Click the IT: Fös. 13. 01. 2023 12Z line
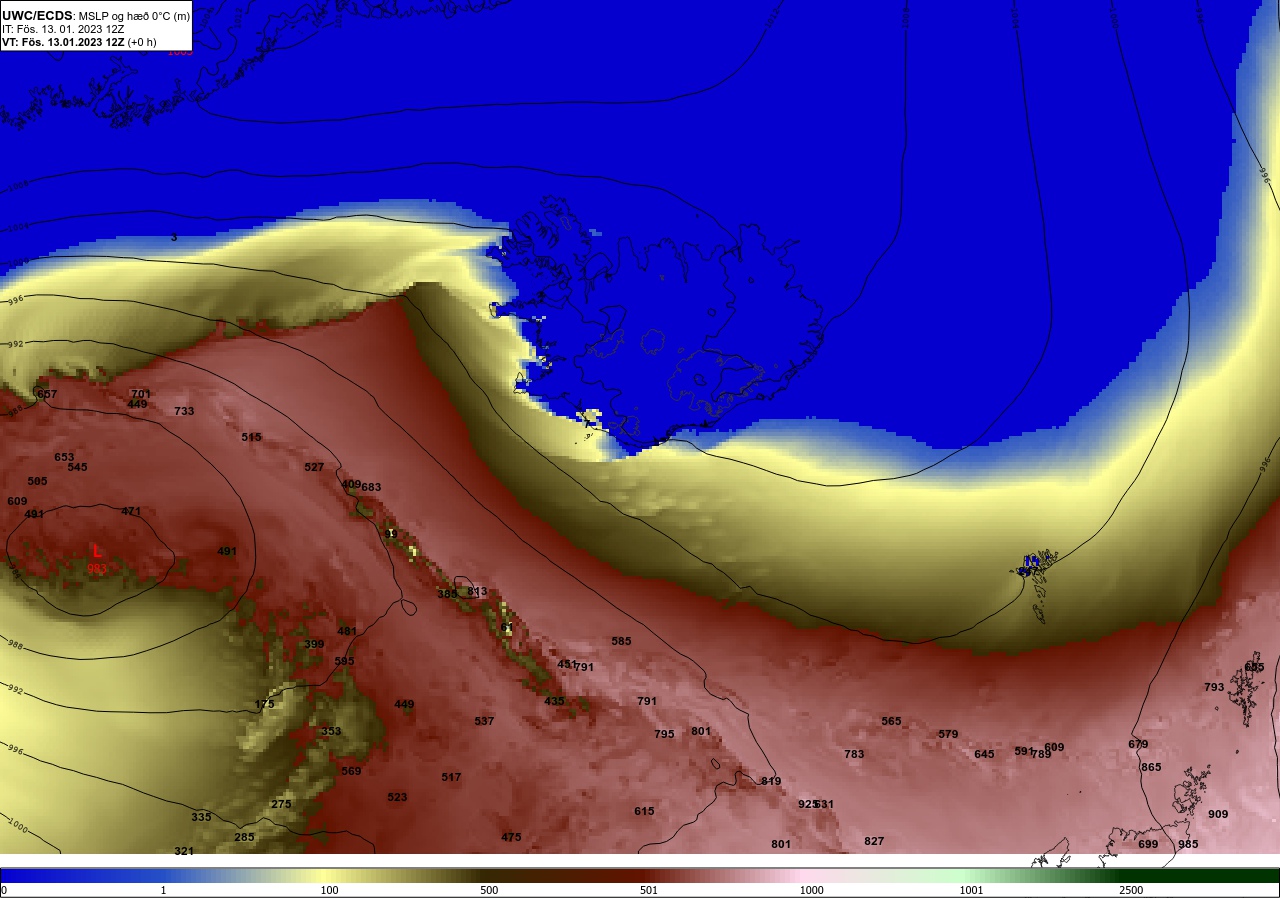This screenshot has height=898, width=1280. [63, 29]
